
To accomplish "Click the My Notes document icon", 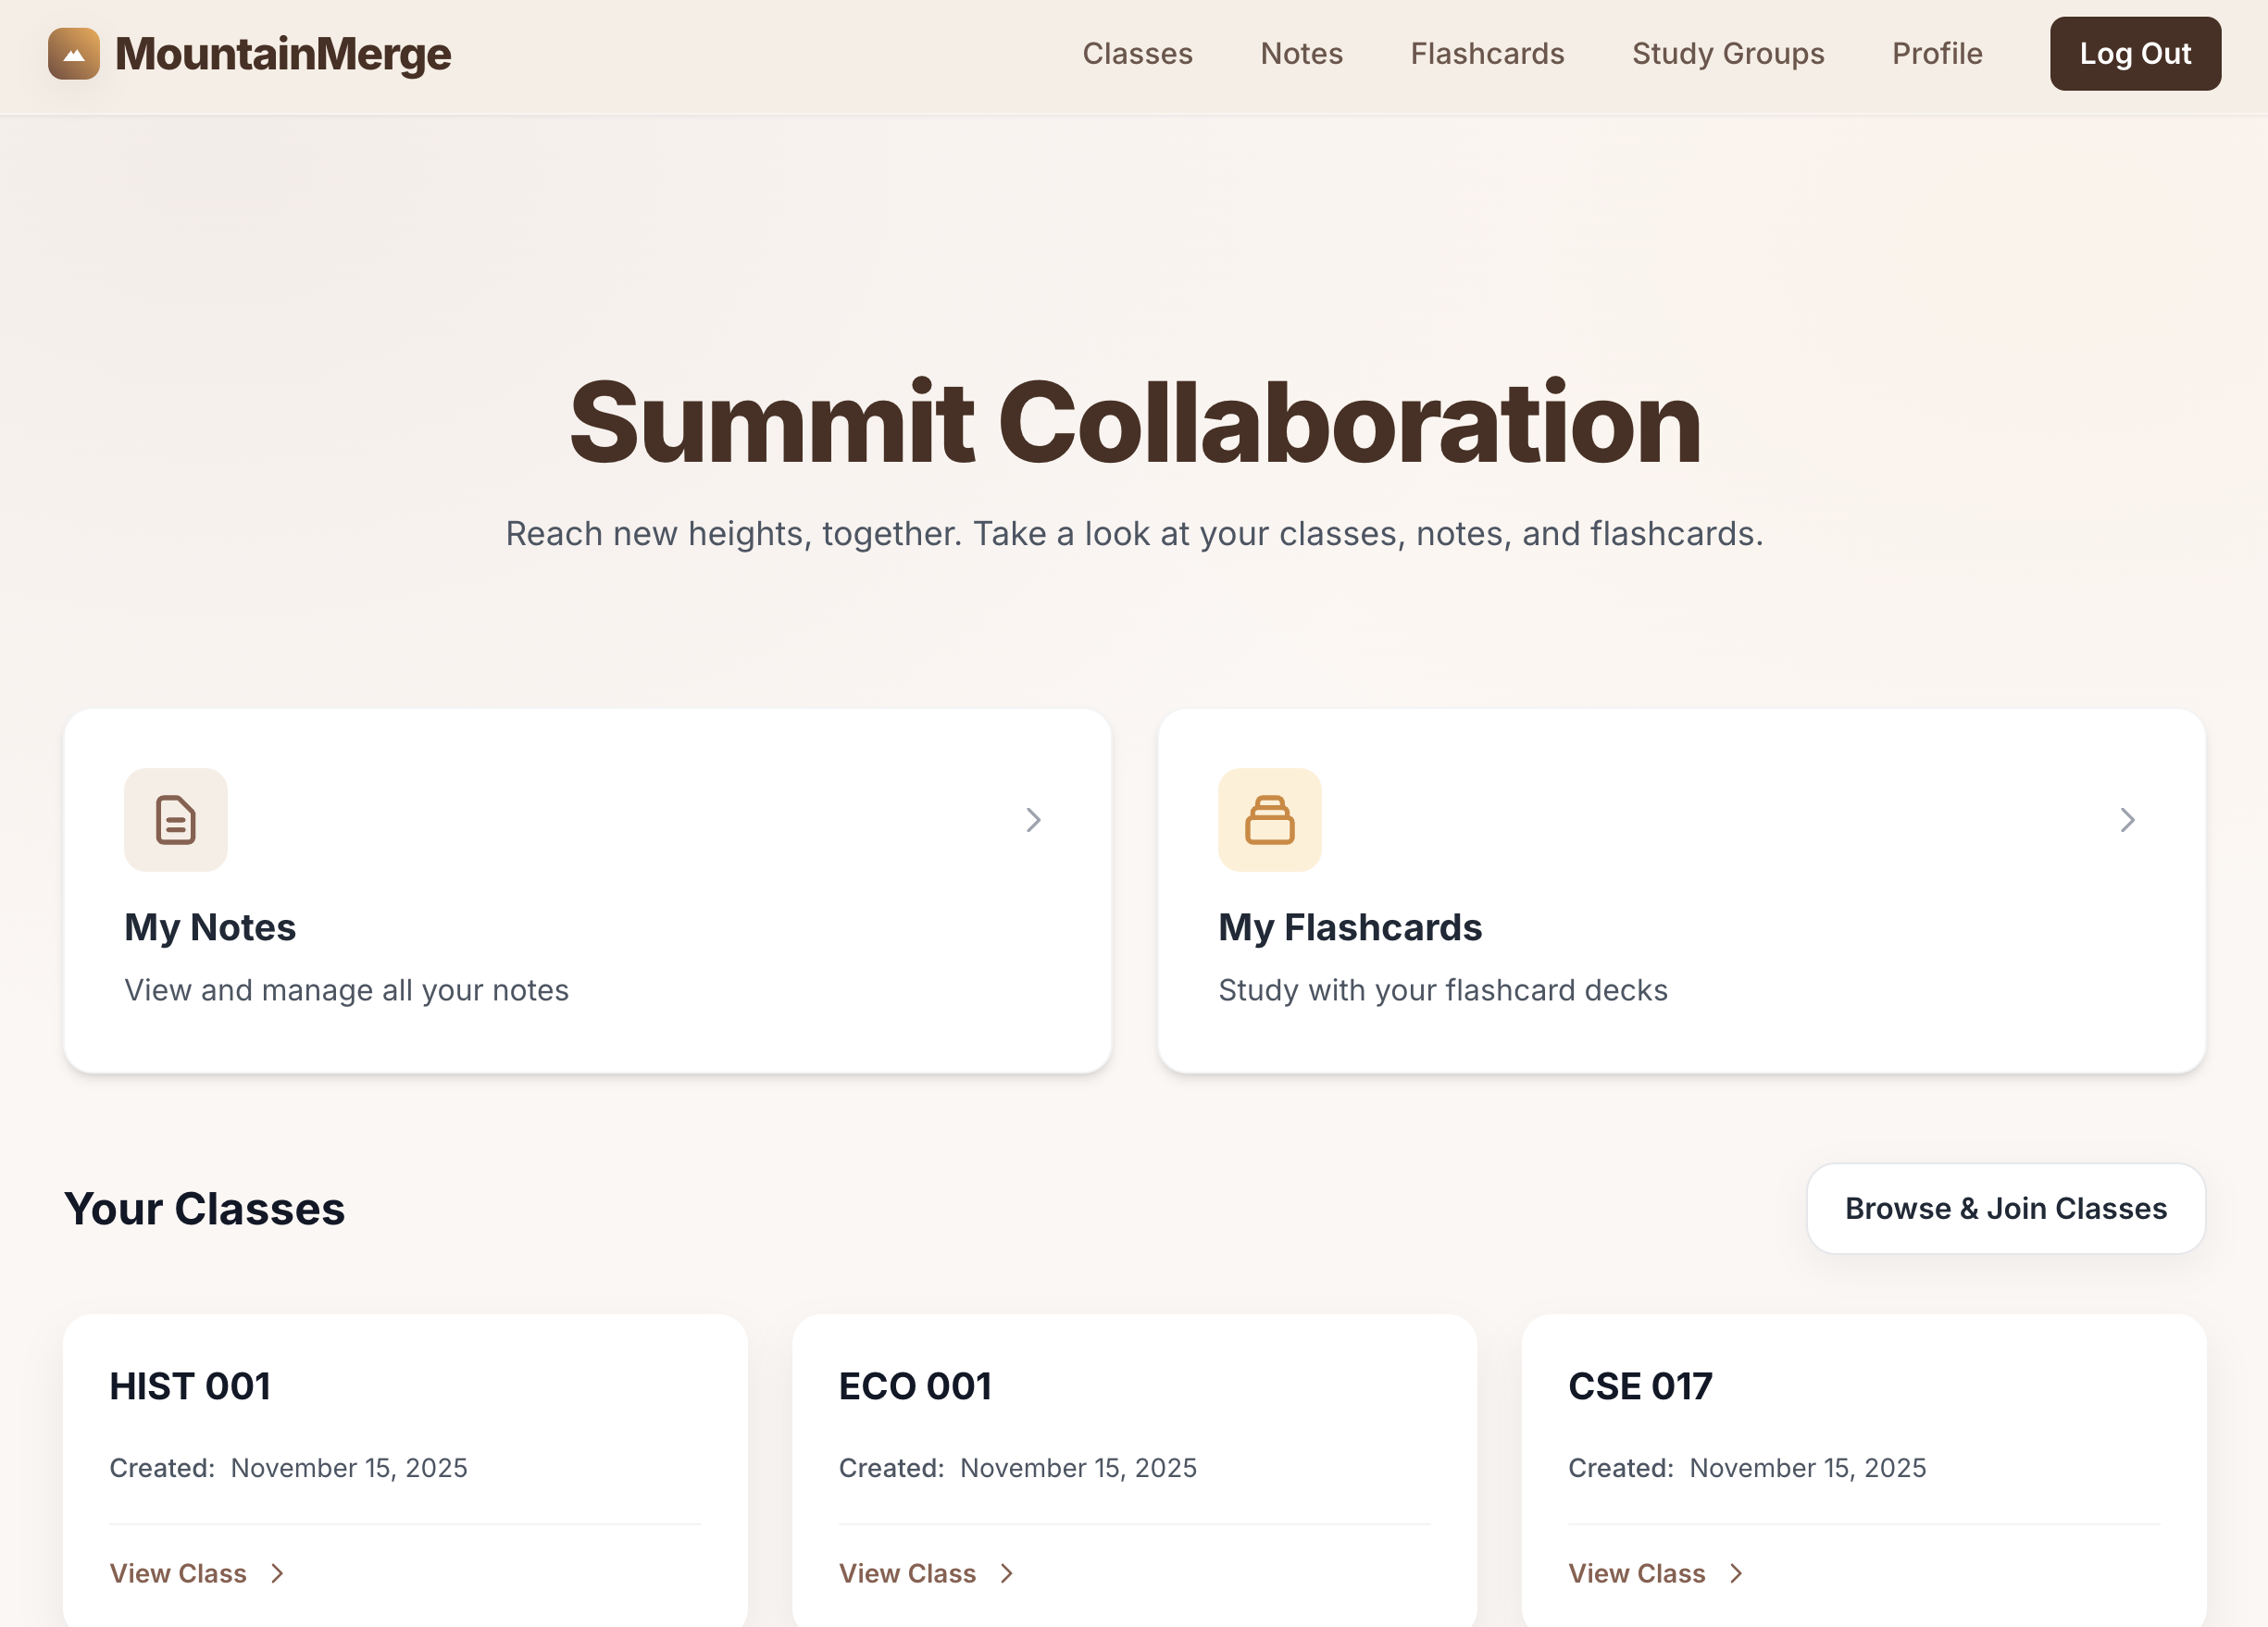I will [176, 820].
